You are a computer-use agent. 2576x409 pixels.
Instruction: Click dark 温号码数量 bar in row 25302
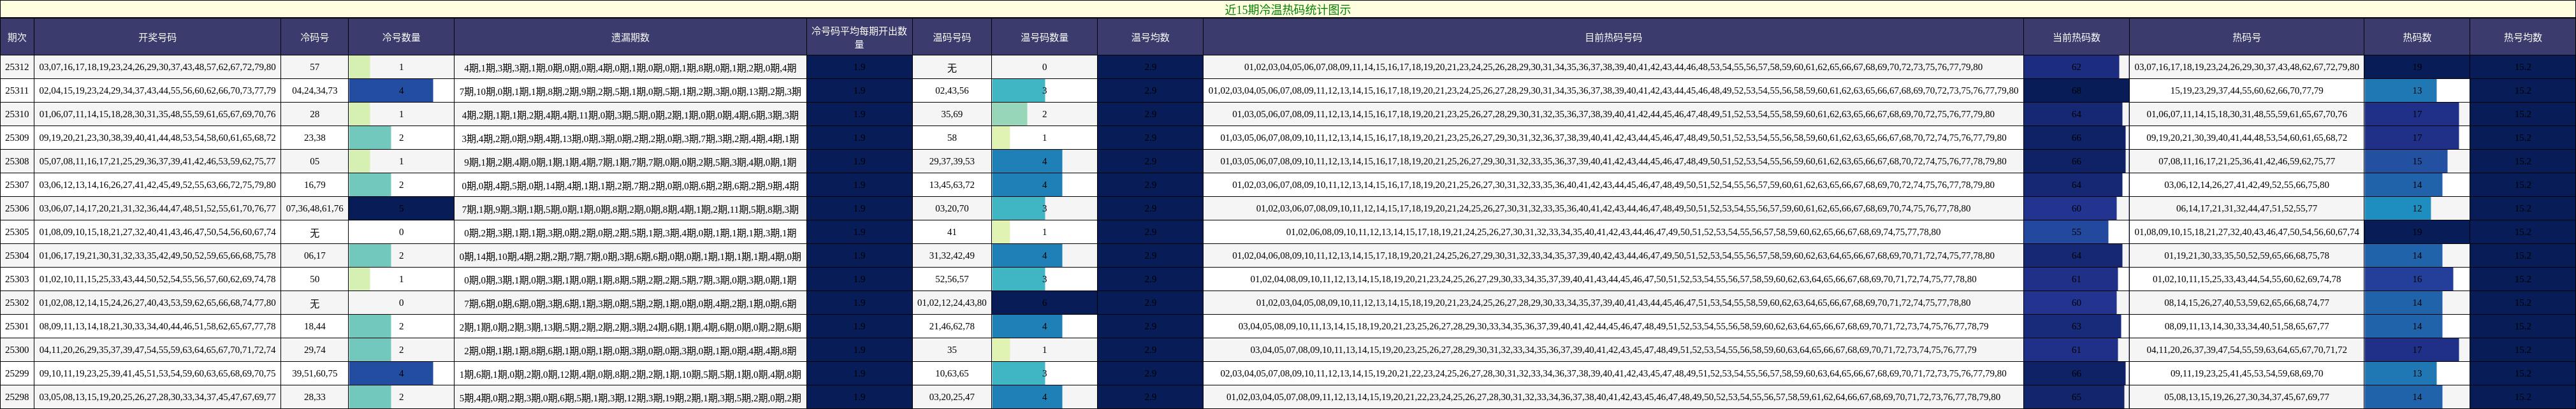point(1044,302)
